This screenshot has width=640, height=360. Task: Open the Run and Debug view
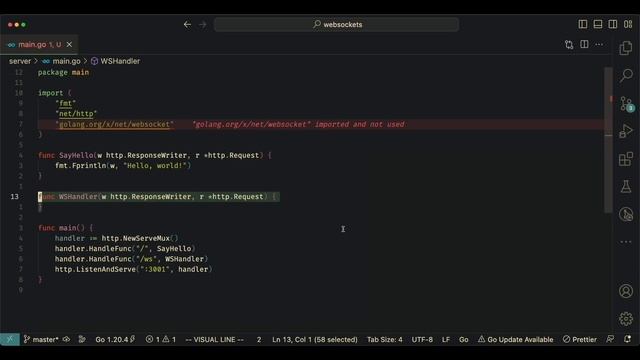click(626, 131)
